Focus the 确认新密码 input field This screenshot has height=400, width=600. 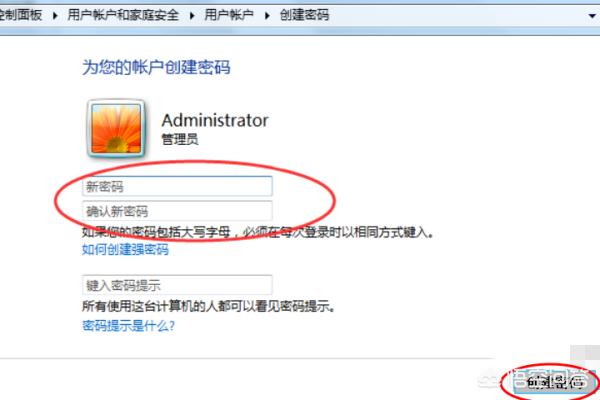click(x=177, y=211)
